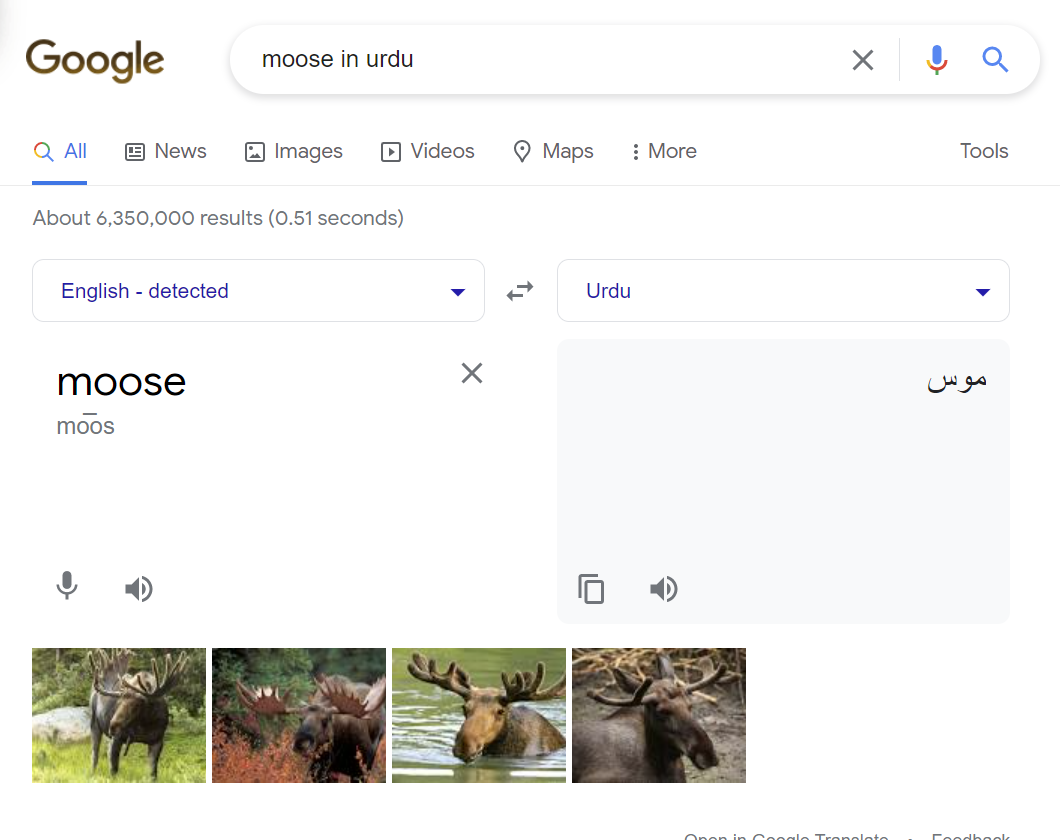Listen to the English pronunciation

139,589
